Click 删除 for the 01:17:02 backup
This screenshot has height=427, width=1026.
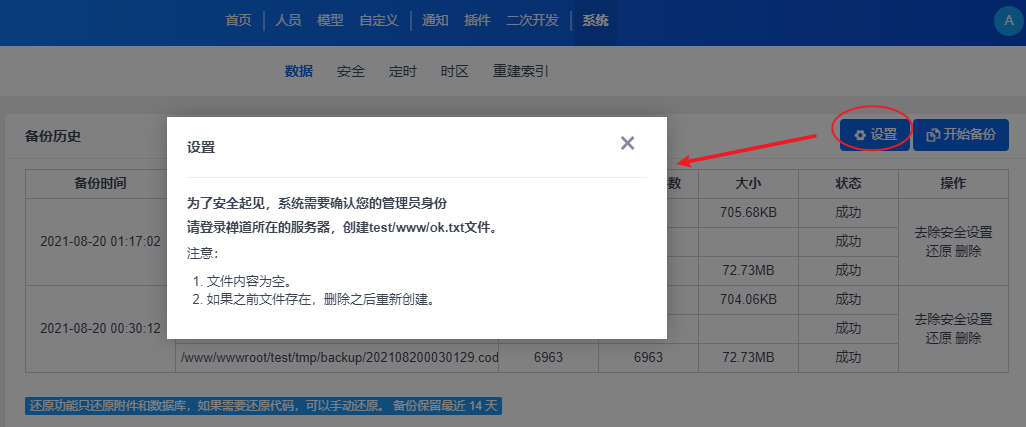[968, 252]
